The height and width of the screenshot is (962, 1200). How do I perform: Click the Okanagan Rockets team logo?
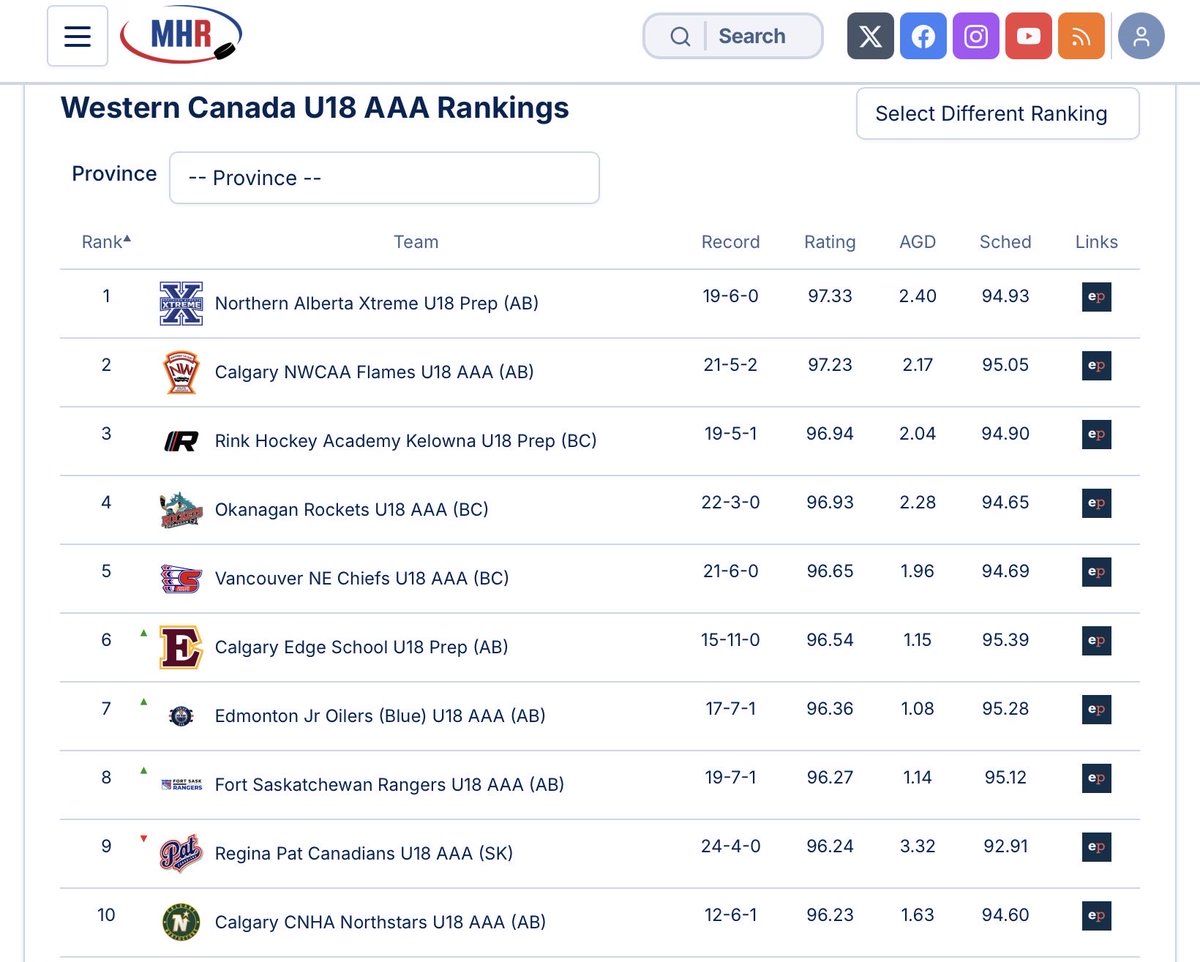click(x=181, y=510)
